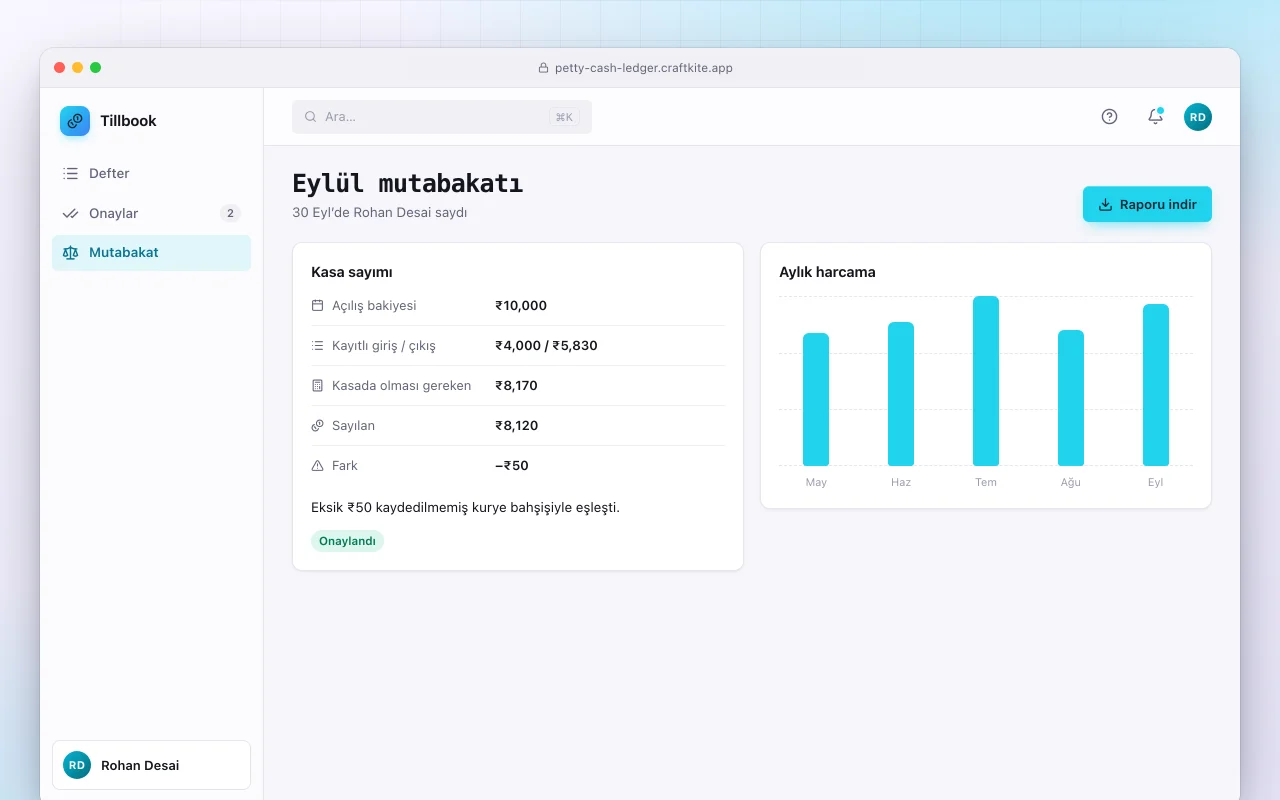Click the Defter list icon in sidebar

coord(70,173)
